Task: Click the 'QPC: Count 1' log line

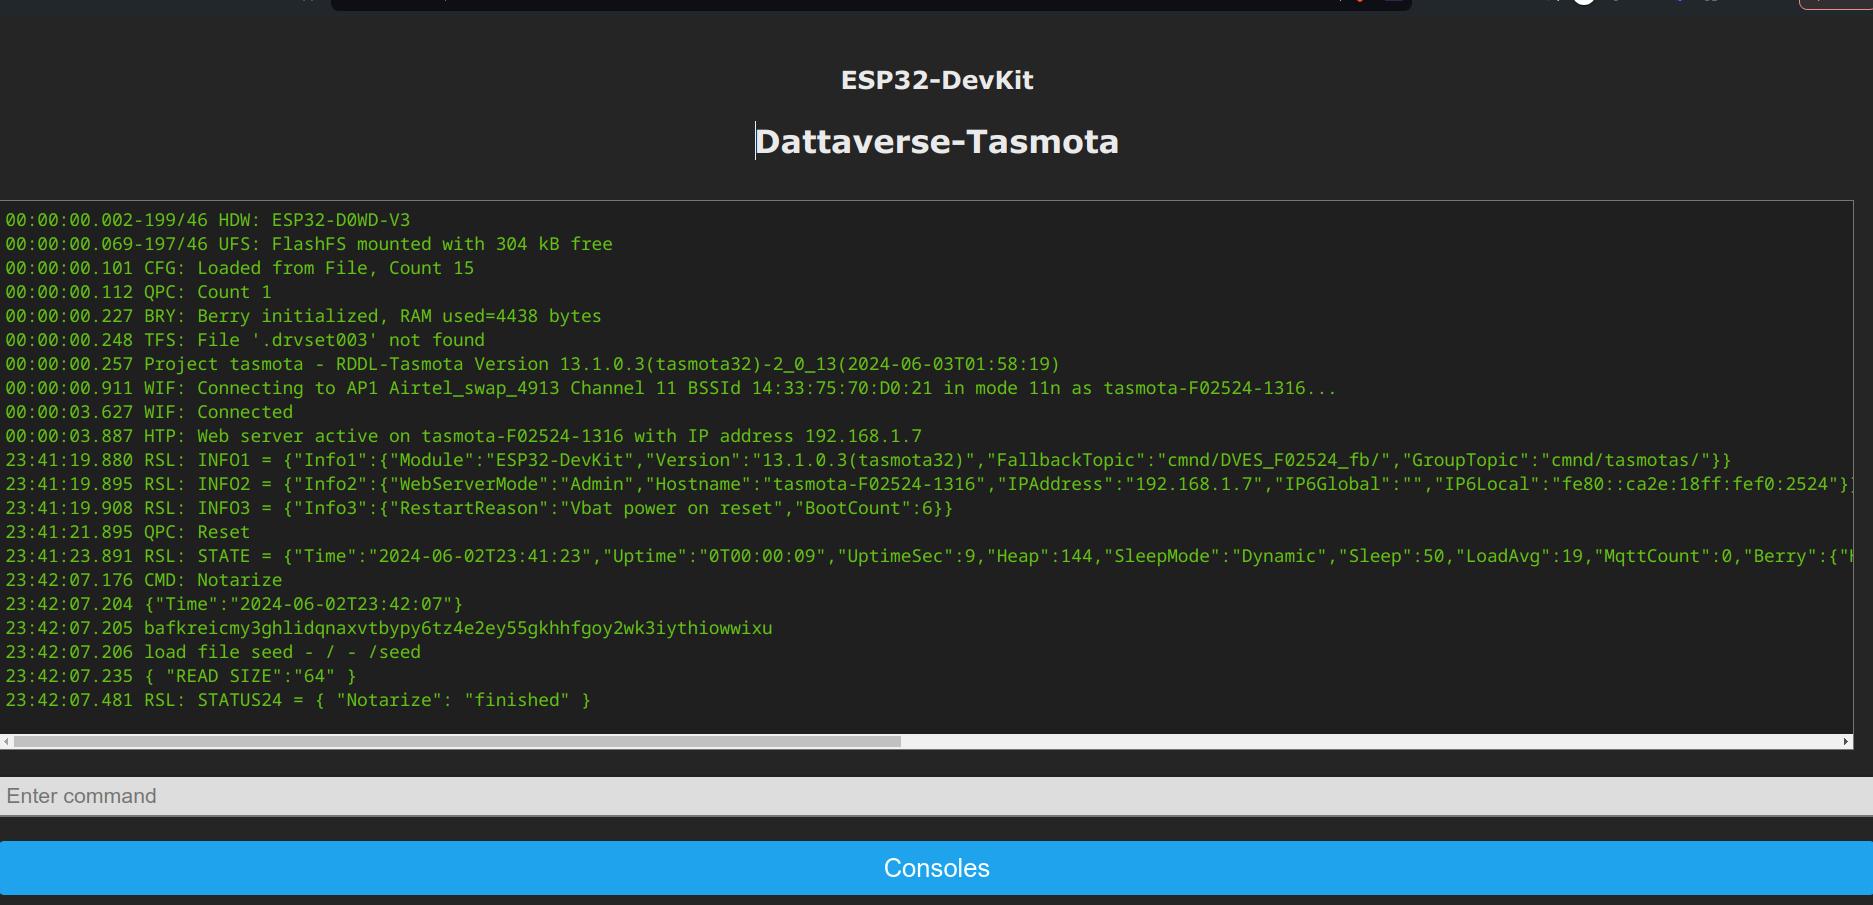Action: [138, 292]
